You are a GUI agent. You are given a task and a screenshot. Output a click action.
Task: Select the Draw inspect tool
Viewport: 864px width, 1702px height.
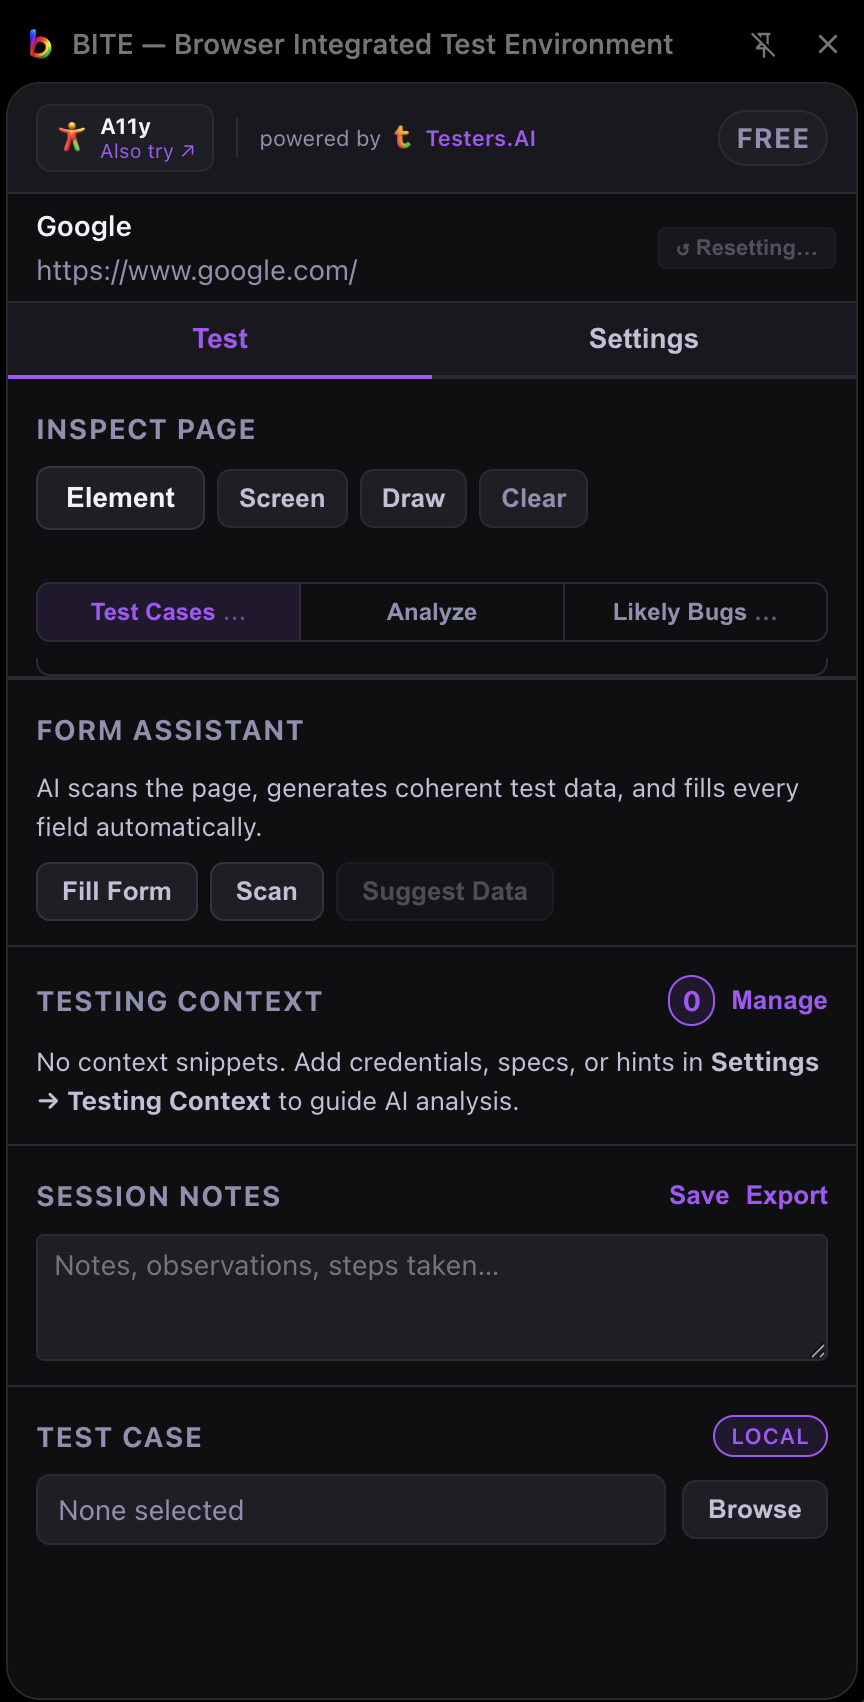tap(413, 498)
